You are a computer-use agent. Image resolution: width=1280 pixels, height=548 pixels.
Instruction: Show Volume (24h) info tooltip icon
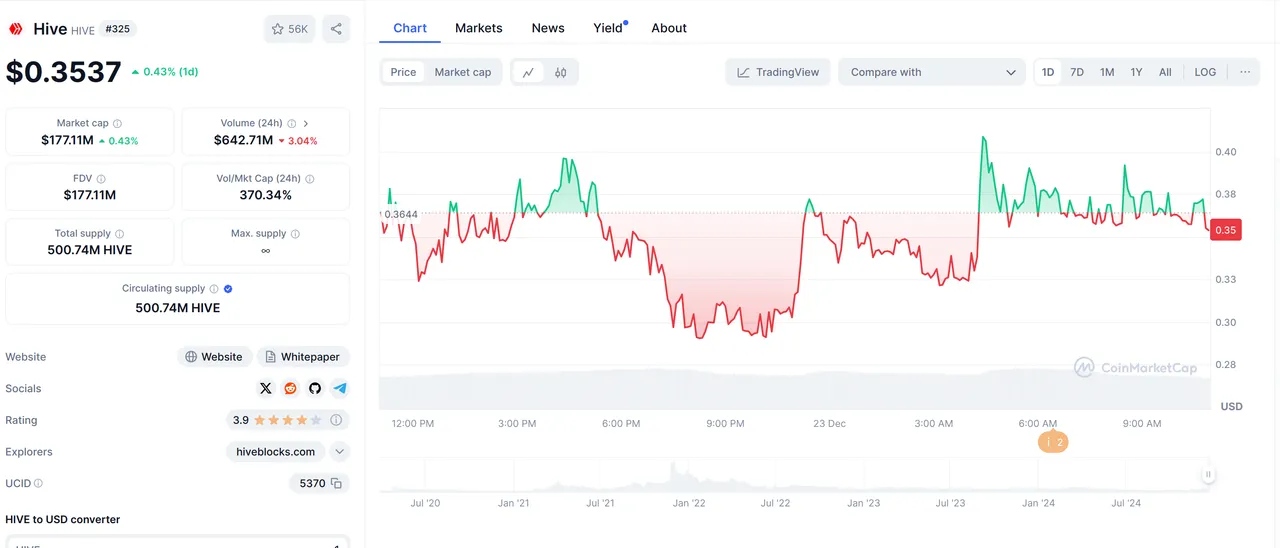(x=290, y=124)
